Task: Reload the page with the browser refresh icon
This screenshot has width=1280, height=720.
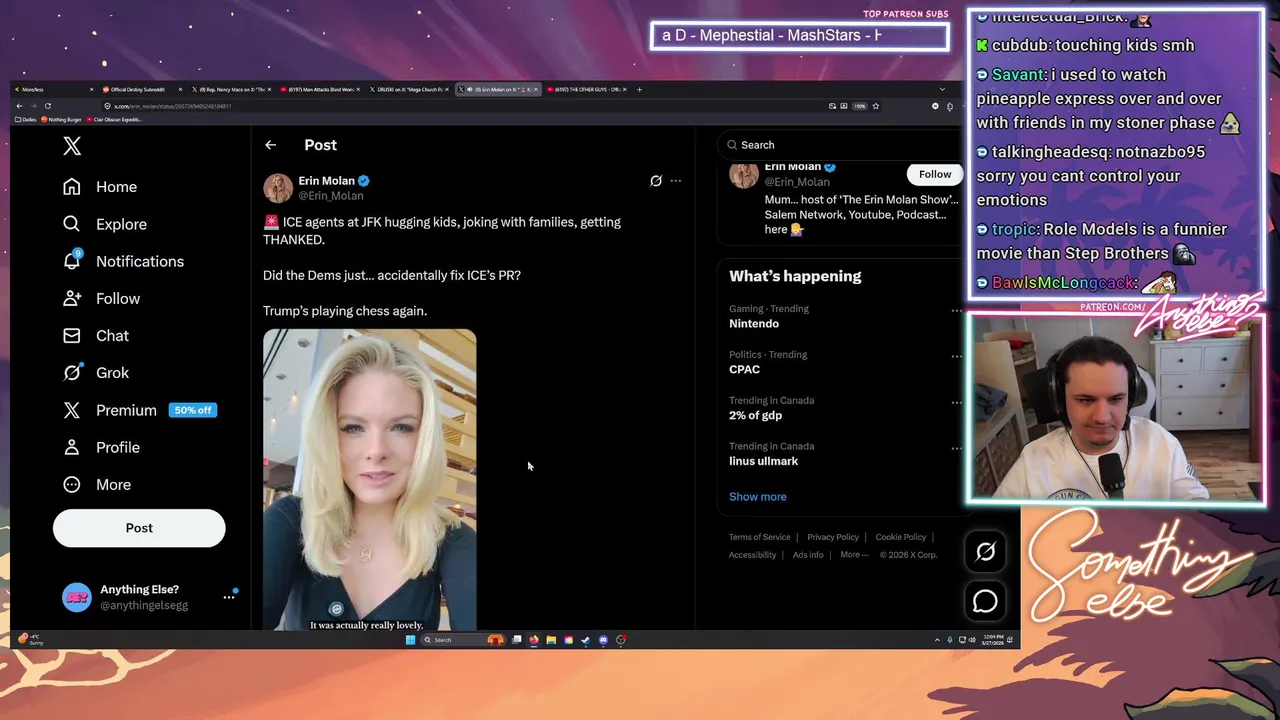Action: [x=47, y=106]
